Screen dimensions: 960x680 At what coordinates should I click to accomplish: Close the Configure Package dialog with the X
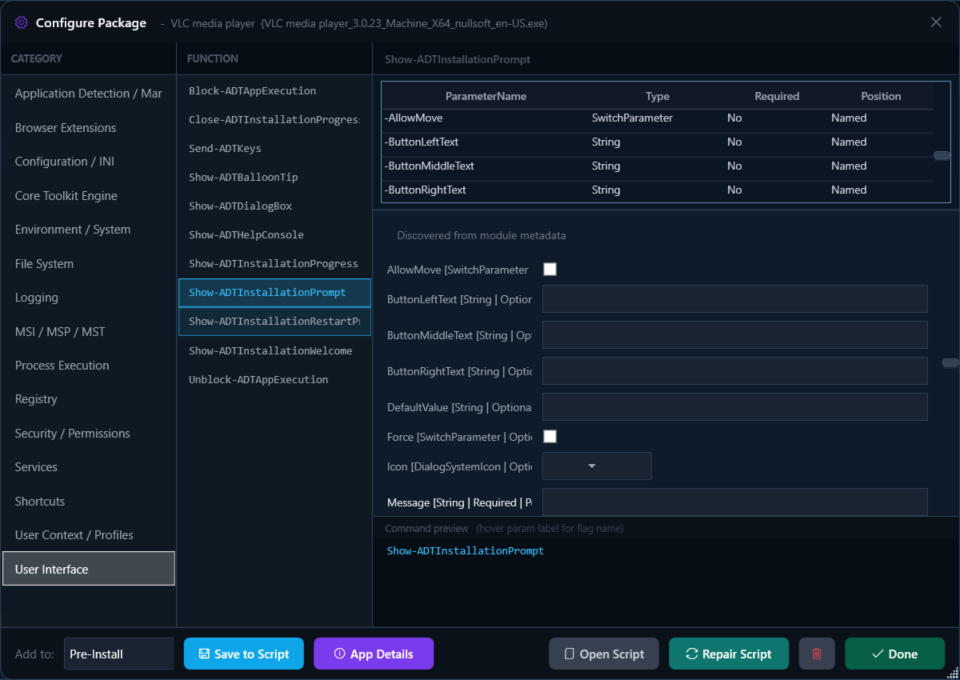click(x=935, y=22)
